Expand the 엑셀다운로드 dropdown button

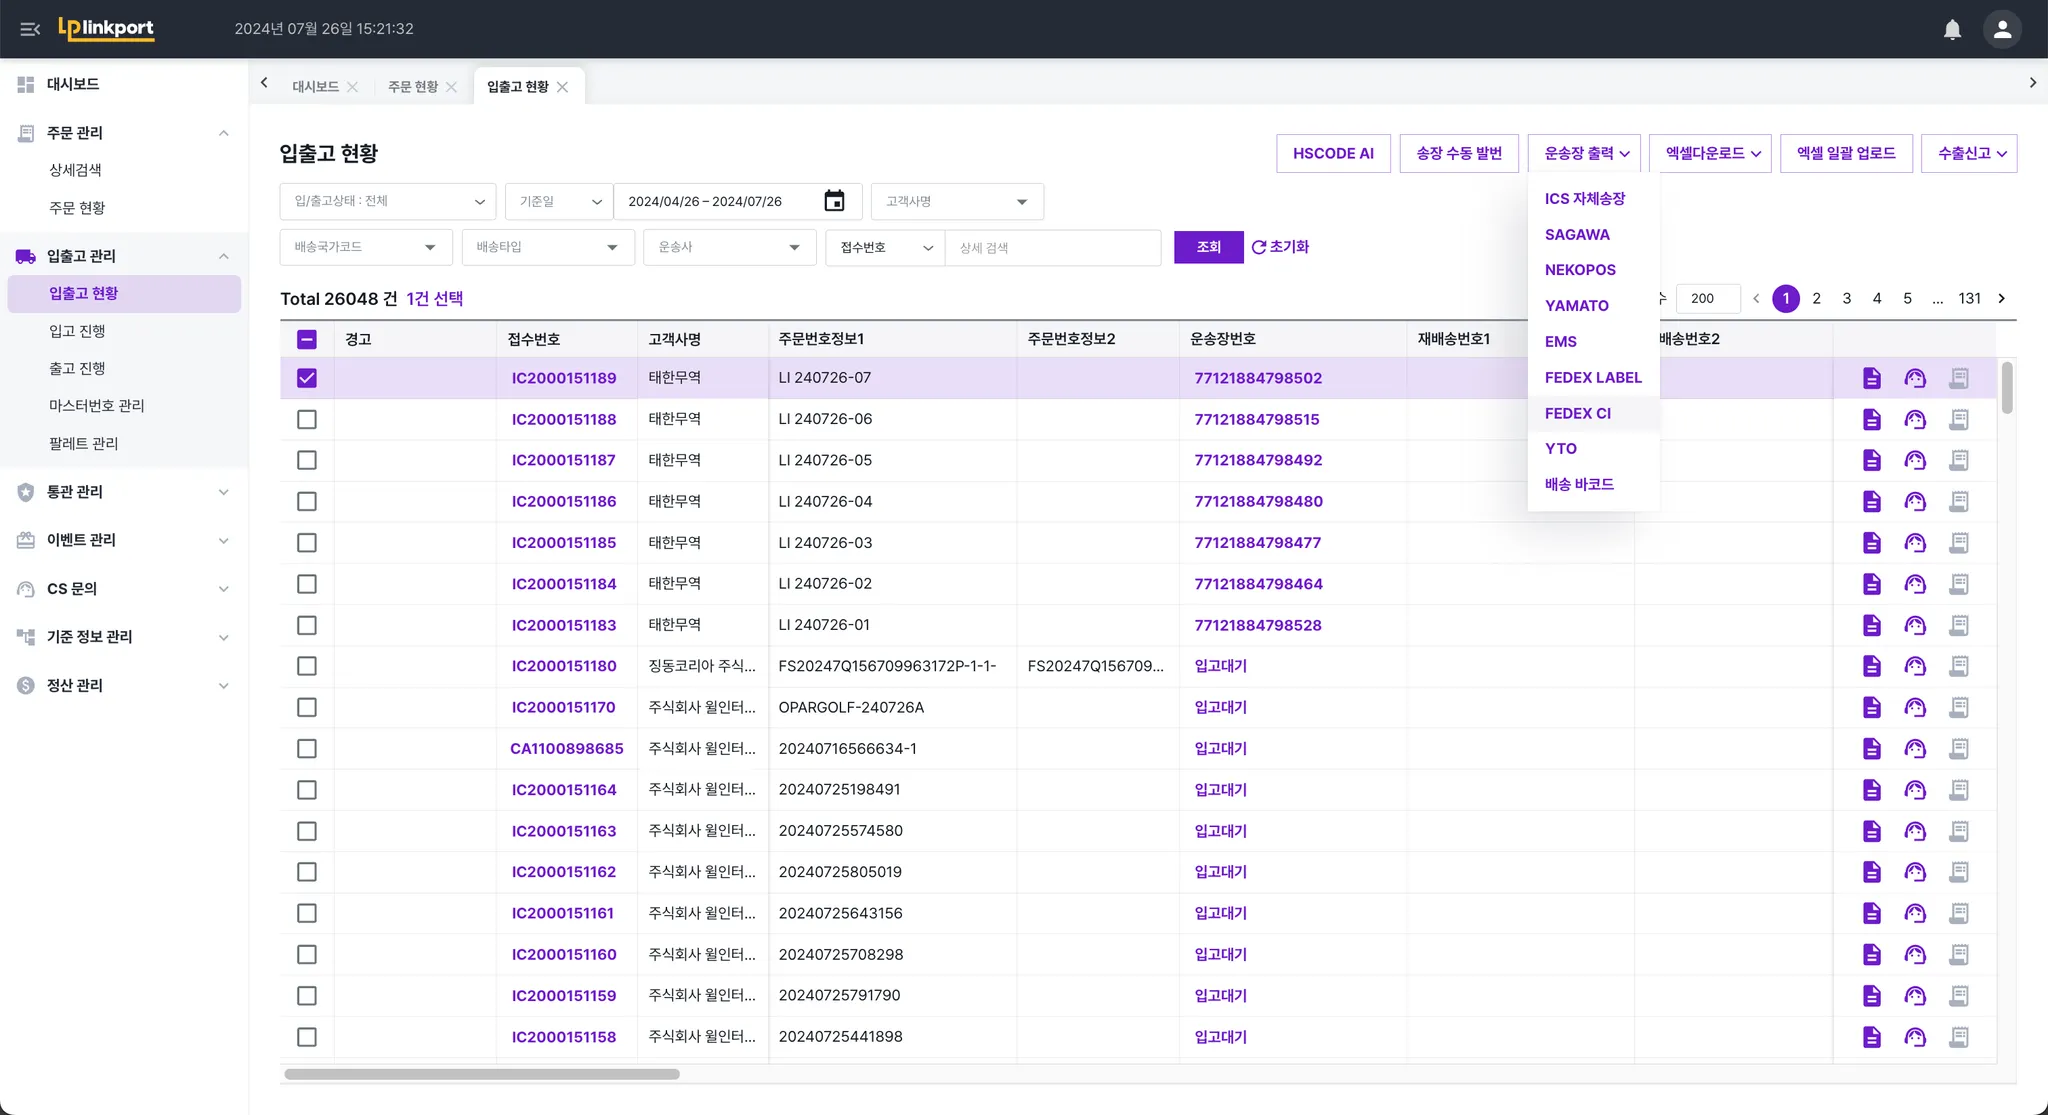pyautogui.click(x=1712, y=153)
